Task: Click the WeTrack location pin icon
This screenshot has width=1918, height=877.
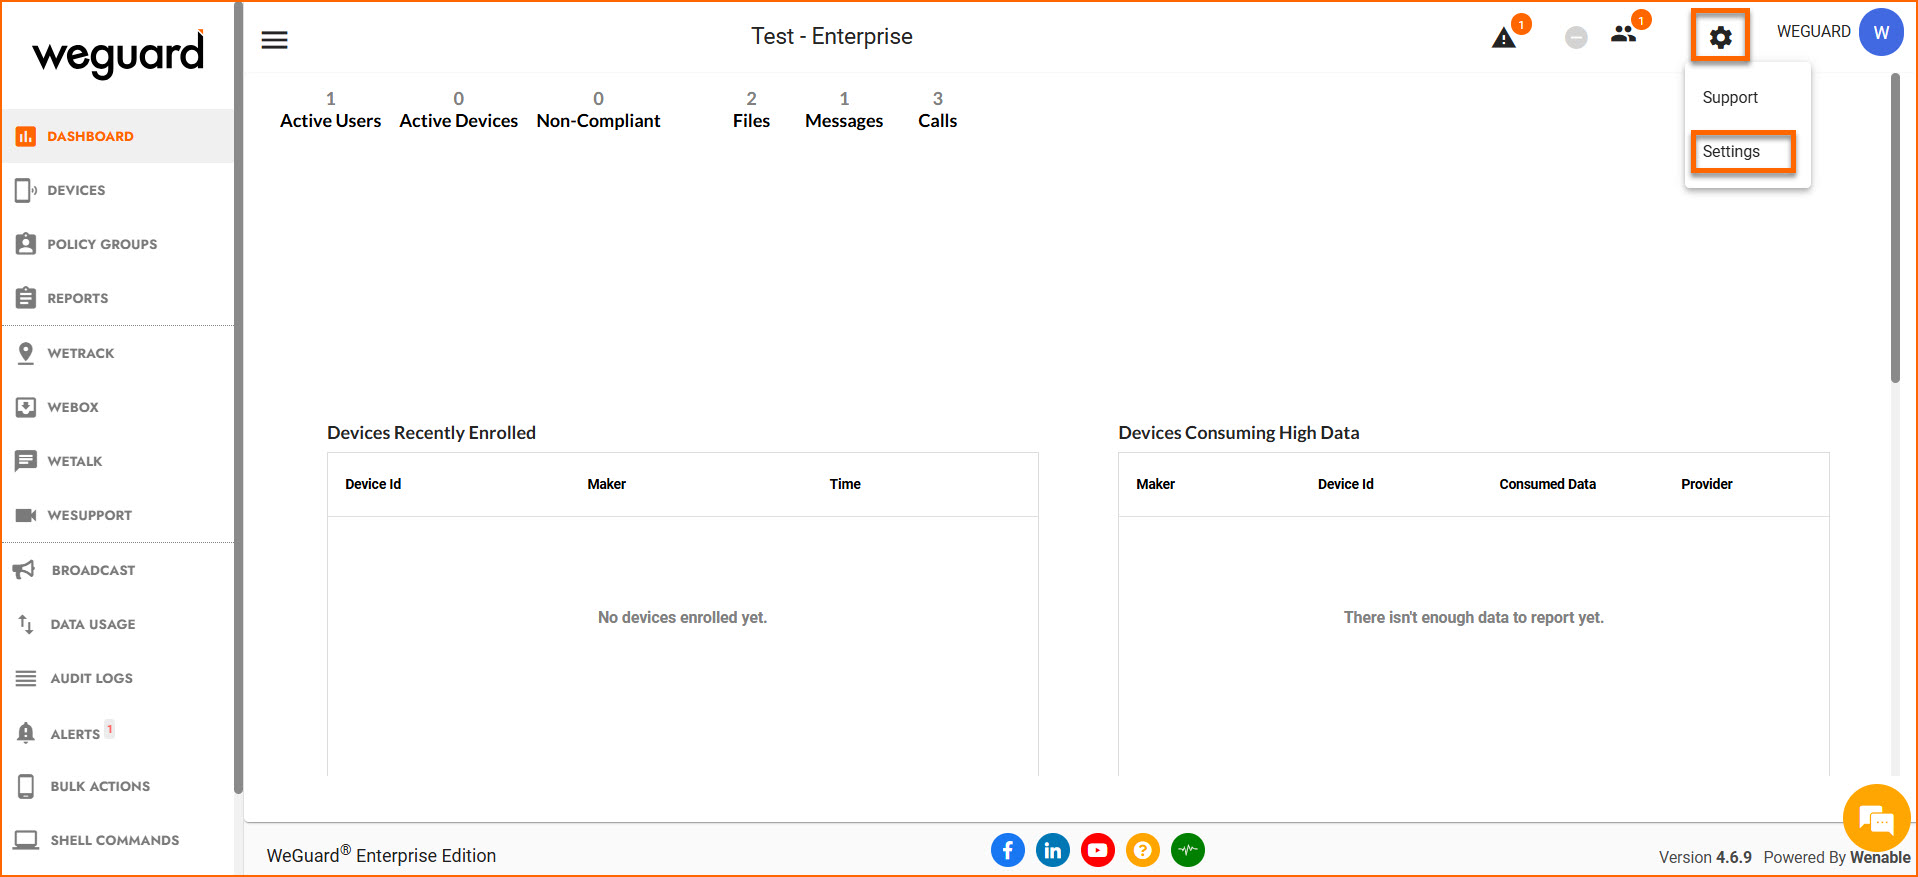Action: 26,353
